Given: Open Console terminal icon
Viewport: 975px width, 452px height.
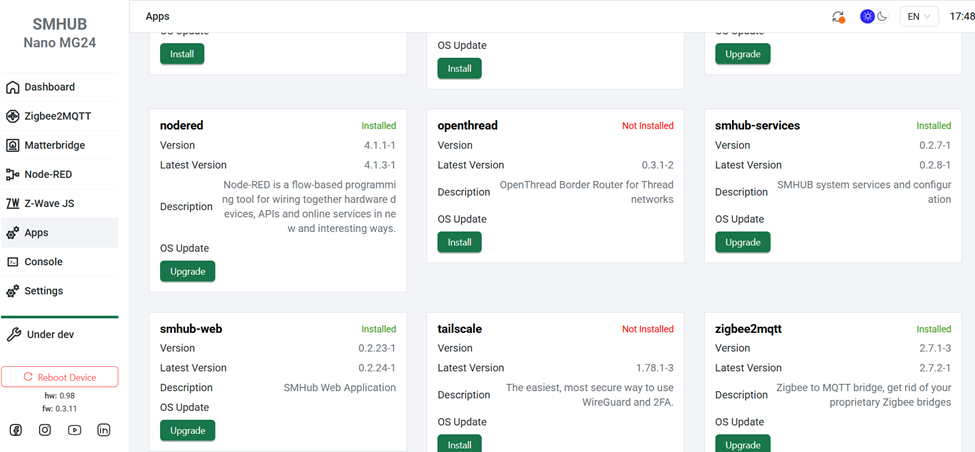Looking at the screenshot, I should (x=12, y=262).
